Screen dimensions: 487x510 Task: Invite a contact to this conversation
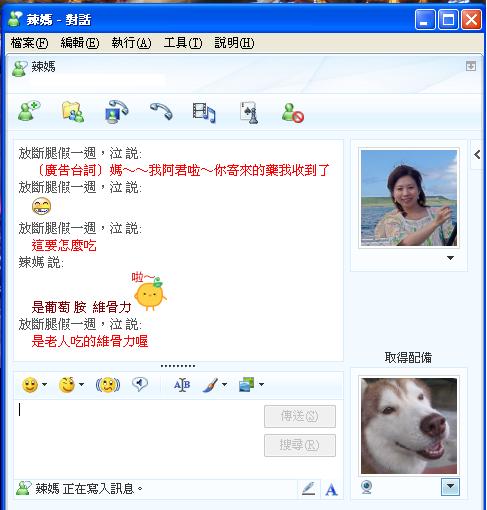(x=29, y=111)
